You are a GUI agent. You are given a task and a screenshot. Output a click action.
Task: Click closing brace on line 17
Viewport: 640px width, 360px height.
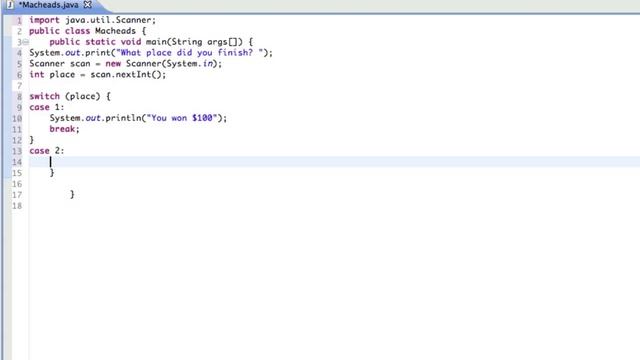coord(72,194)
